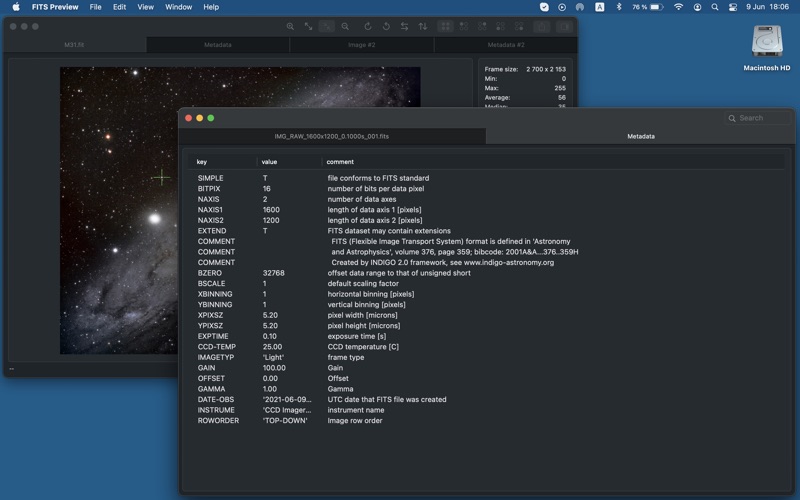
Task: Rotate the image counterclockwise
Action: coord(386,27)
